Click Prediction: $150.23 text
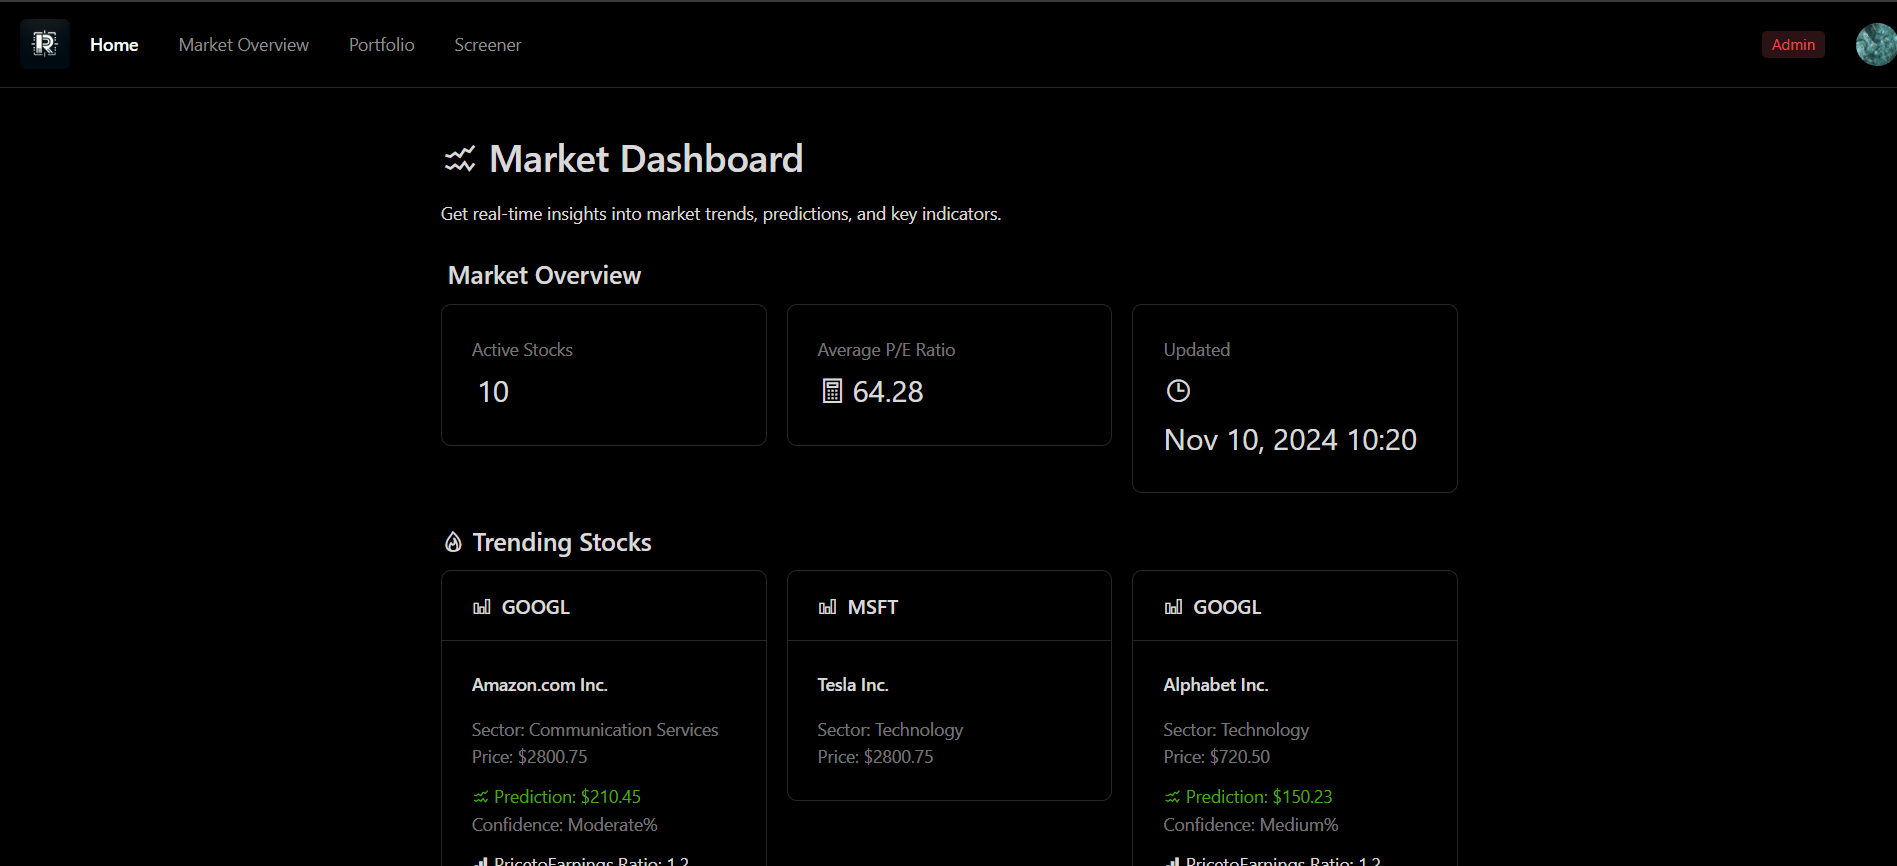 [x=1259, y=797]
